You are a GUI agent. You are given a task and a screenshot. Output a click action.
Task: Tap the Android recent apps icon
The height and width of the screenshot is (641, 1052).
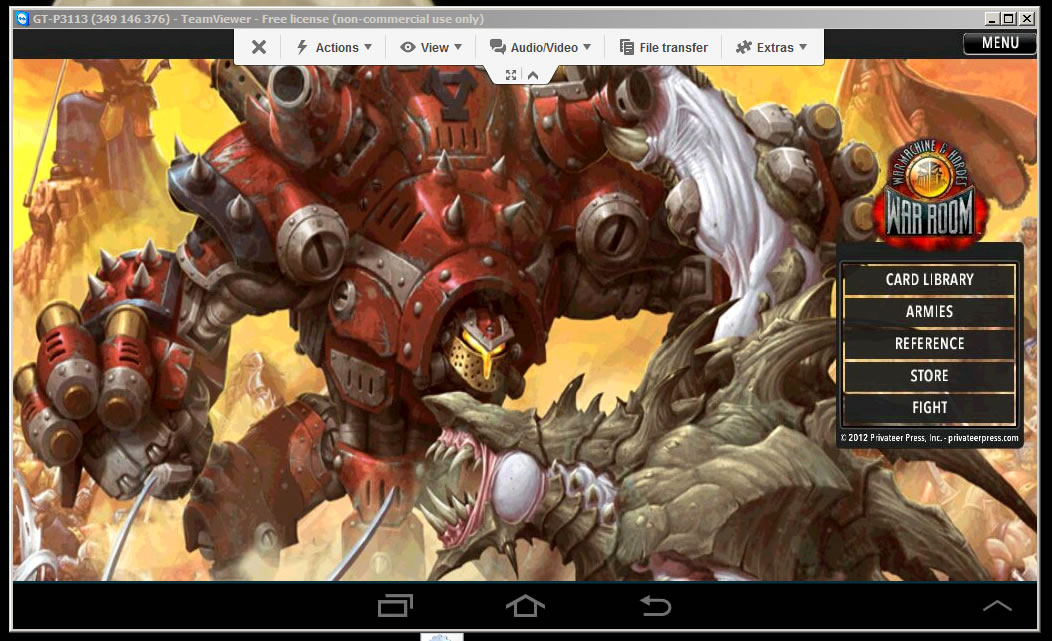click(x=395, y=605)
